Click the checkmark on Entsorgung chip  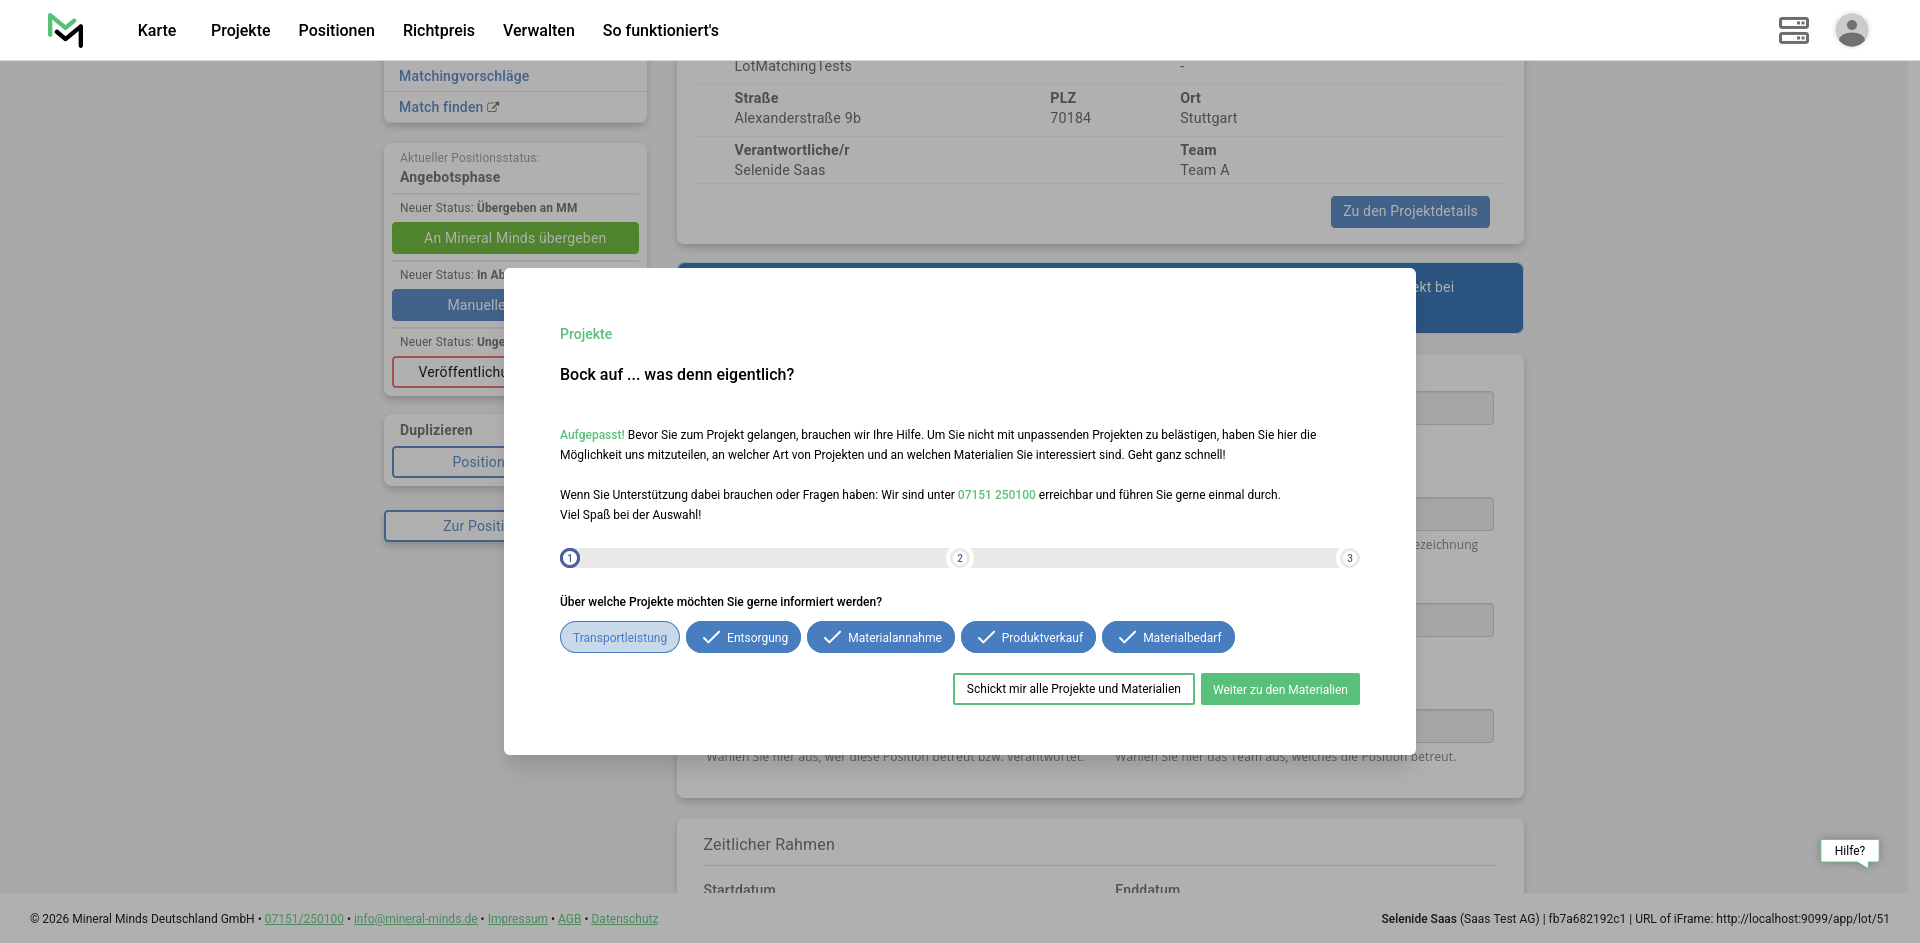pos(711,638)
